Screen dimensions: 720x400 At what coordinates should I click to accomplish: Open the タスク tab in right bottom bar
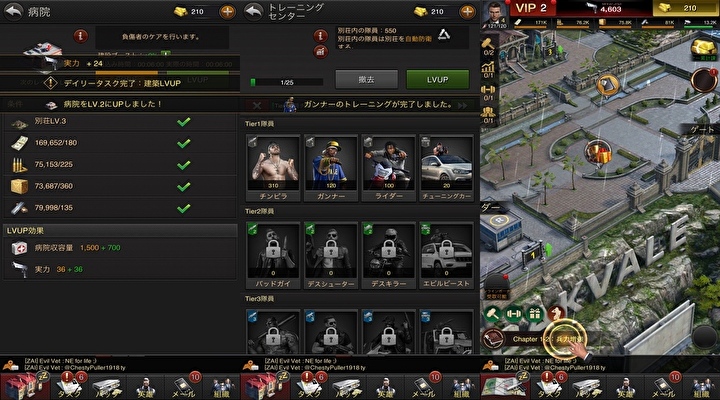[549, 386]
